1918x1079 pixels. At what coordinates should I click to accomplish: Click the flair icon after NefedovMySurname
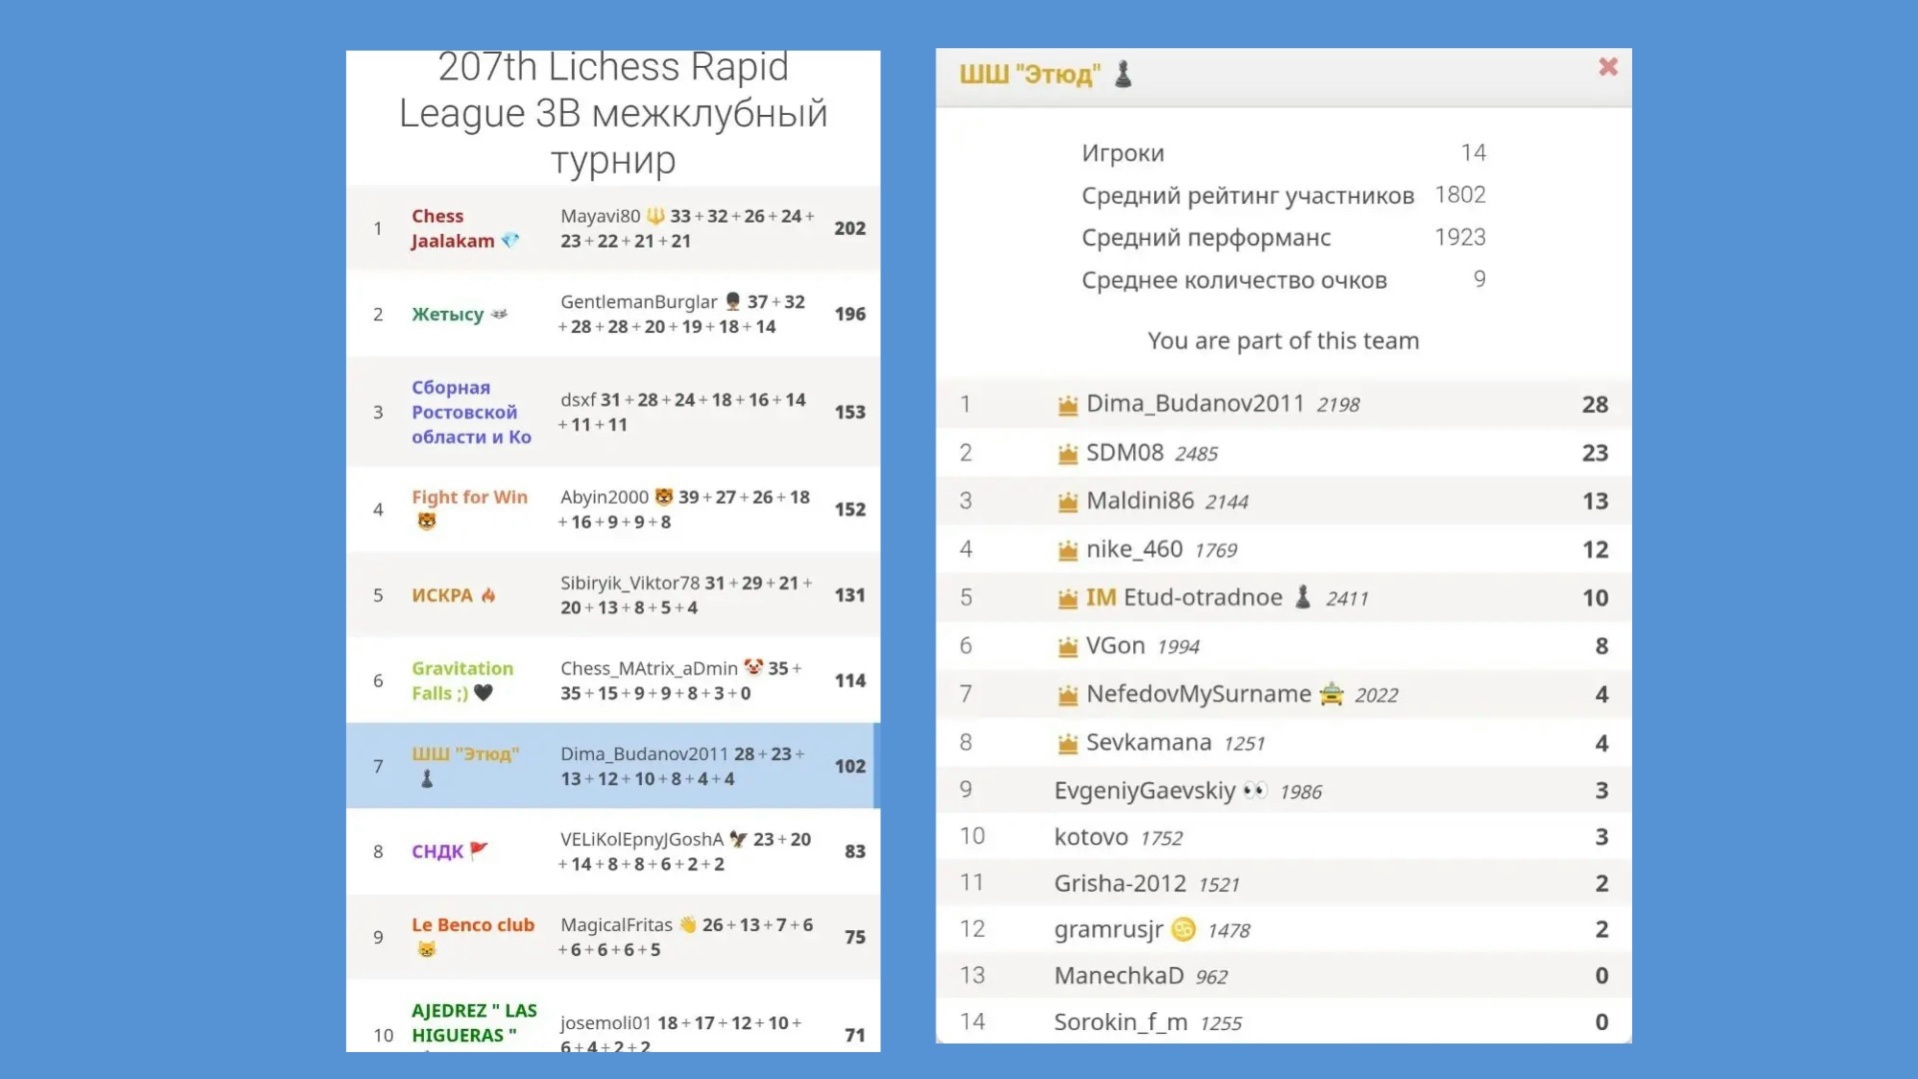click(x=1331, y=693)
